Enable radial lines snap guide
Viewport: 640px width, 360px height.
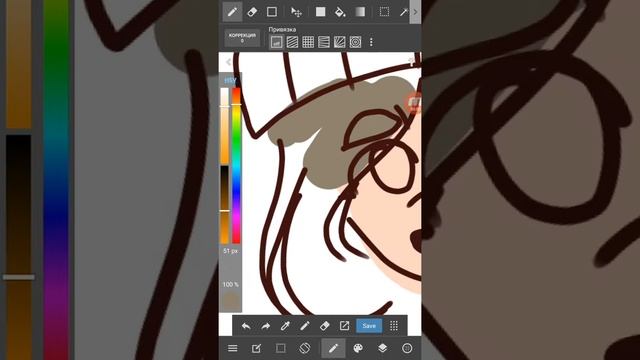(340, 42)
